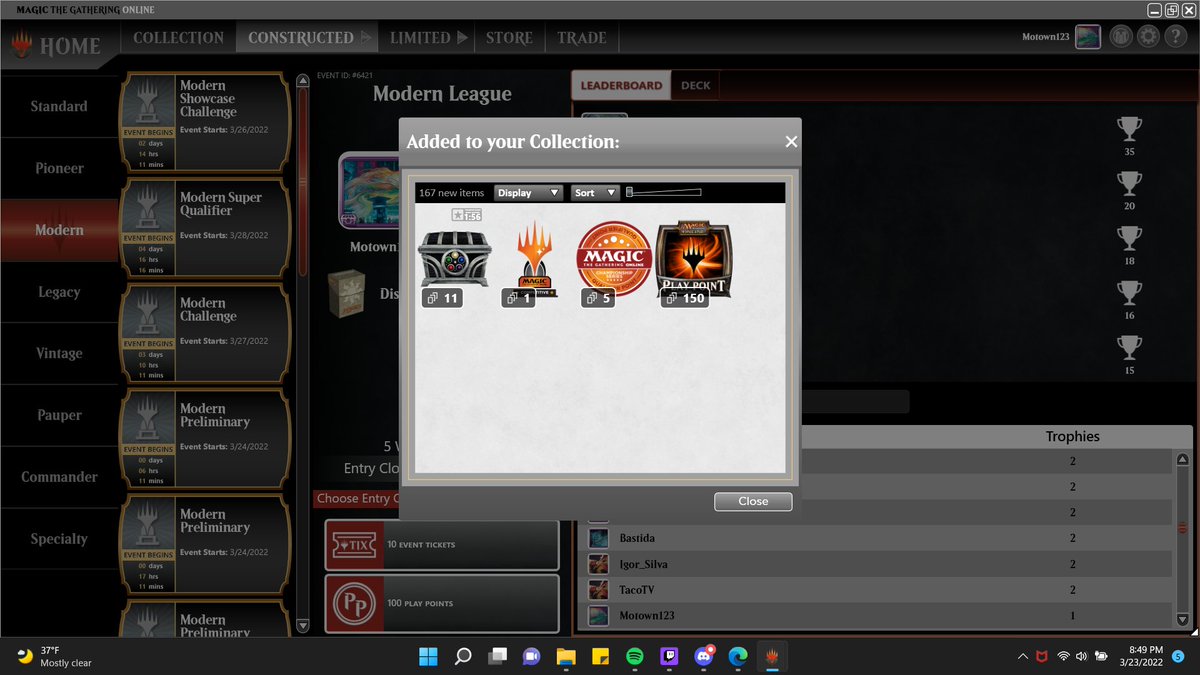The height and width of the screenshot is (675, 1200).
Task: Select the Modern format in sidebar
Action: tap(59, 230)
